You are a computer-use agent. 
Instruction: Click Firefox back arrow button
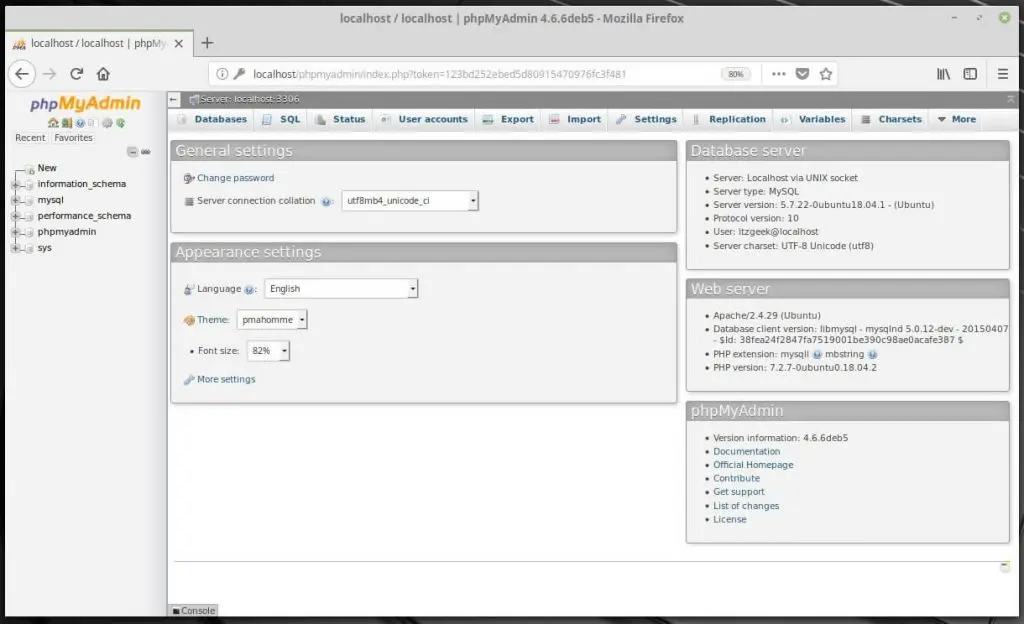22,74
